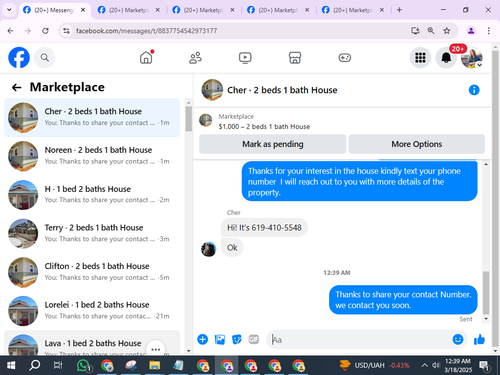Open Windows taskbar search
This screenshot has height=375, width=500.
pos(34,366)
